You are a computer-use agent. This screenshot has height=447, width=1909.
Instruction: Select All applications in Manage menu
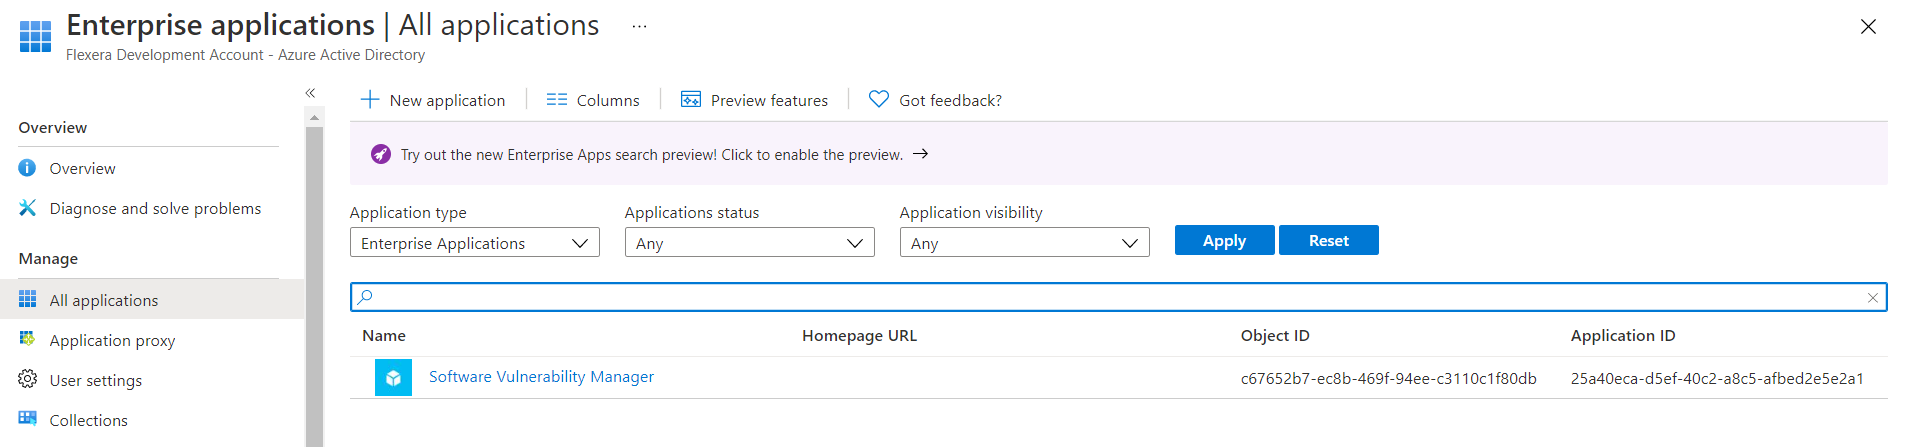click(104, 300)
